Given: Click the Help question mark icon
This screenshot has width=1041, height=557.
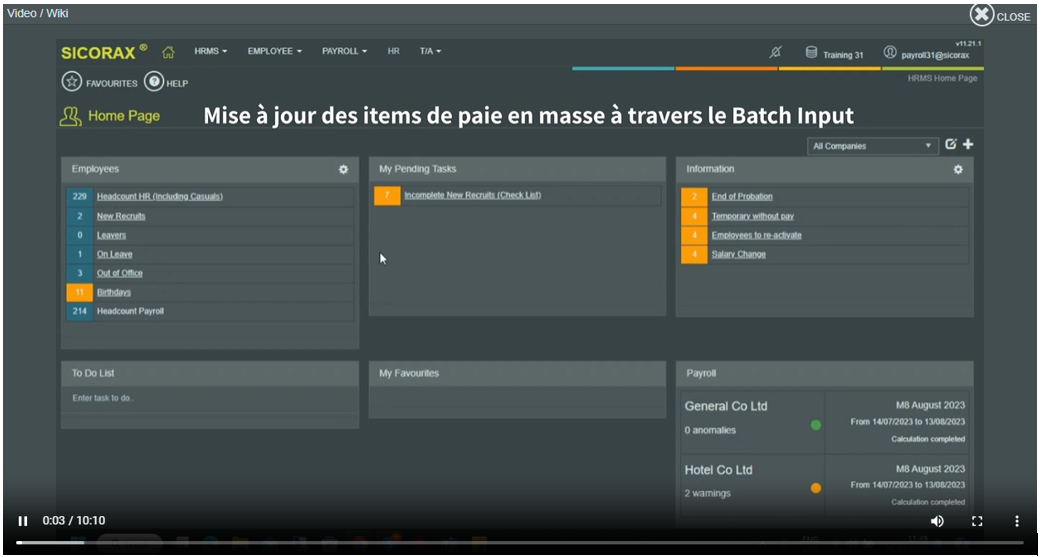Looking at the screenshot, I should pyautogui.click(x=154, y=83).
